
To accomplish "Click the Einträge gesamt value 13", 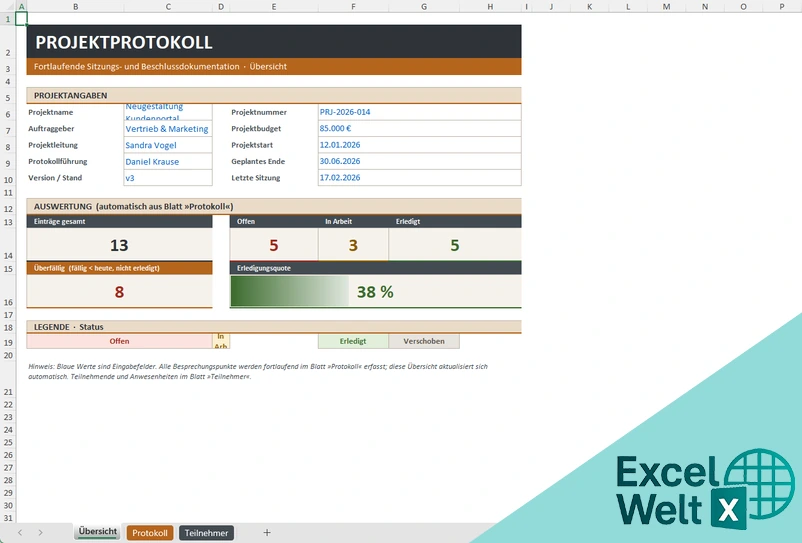I will pyautogui.click(x=119, y=245).
